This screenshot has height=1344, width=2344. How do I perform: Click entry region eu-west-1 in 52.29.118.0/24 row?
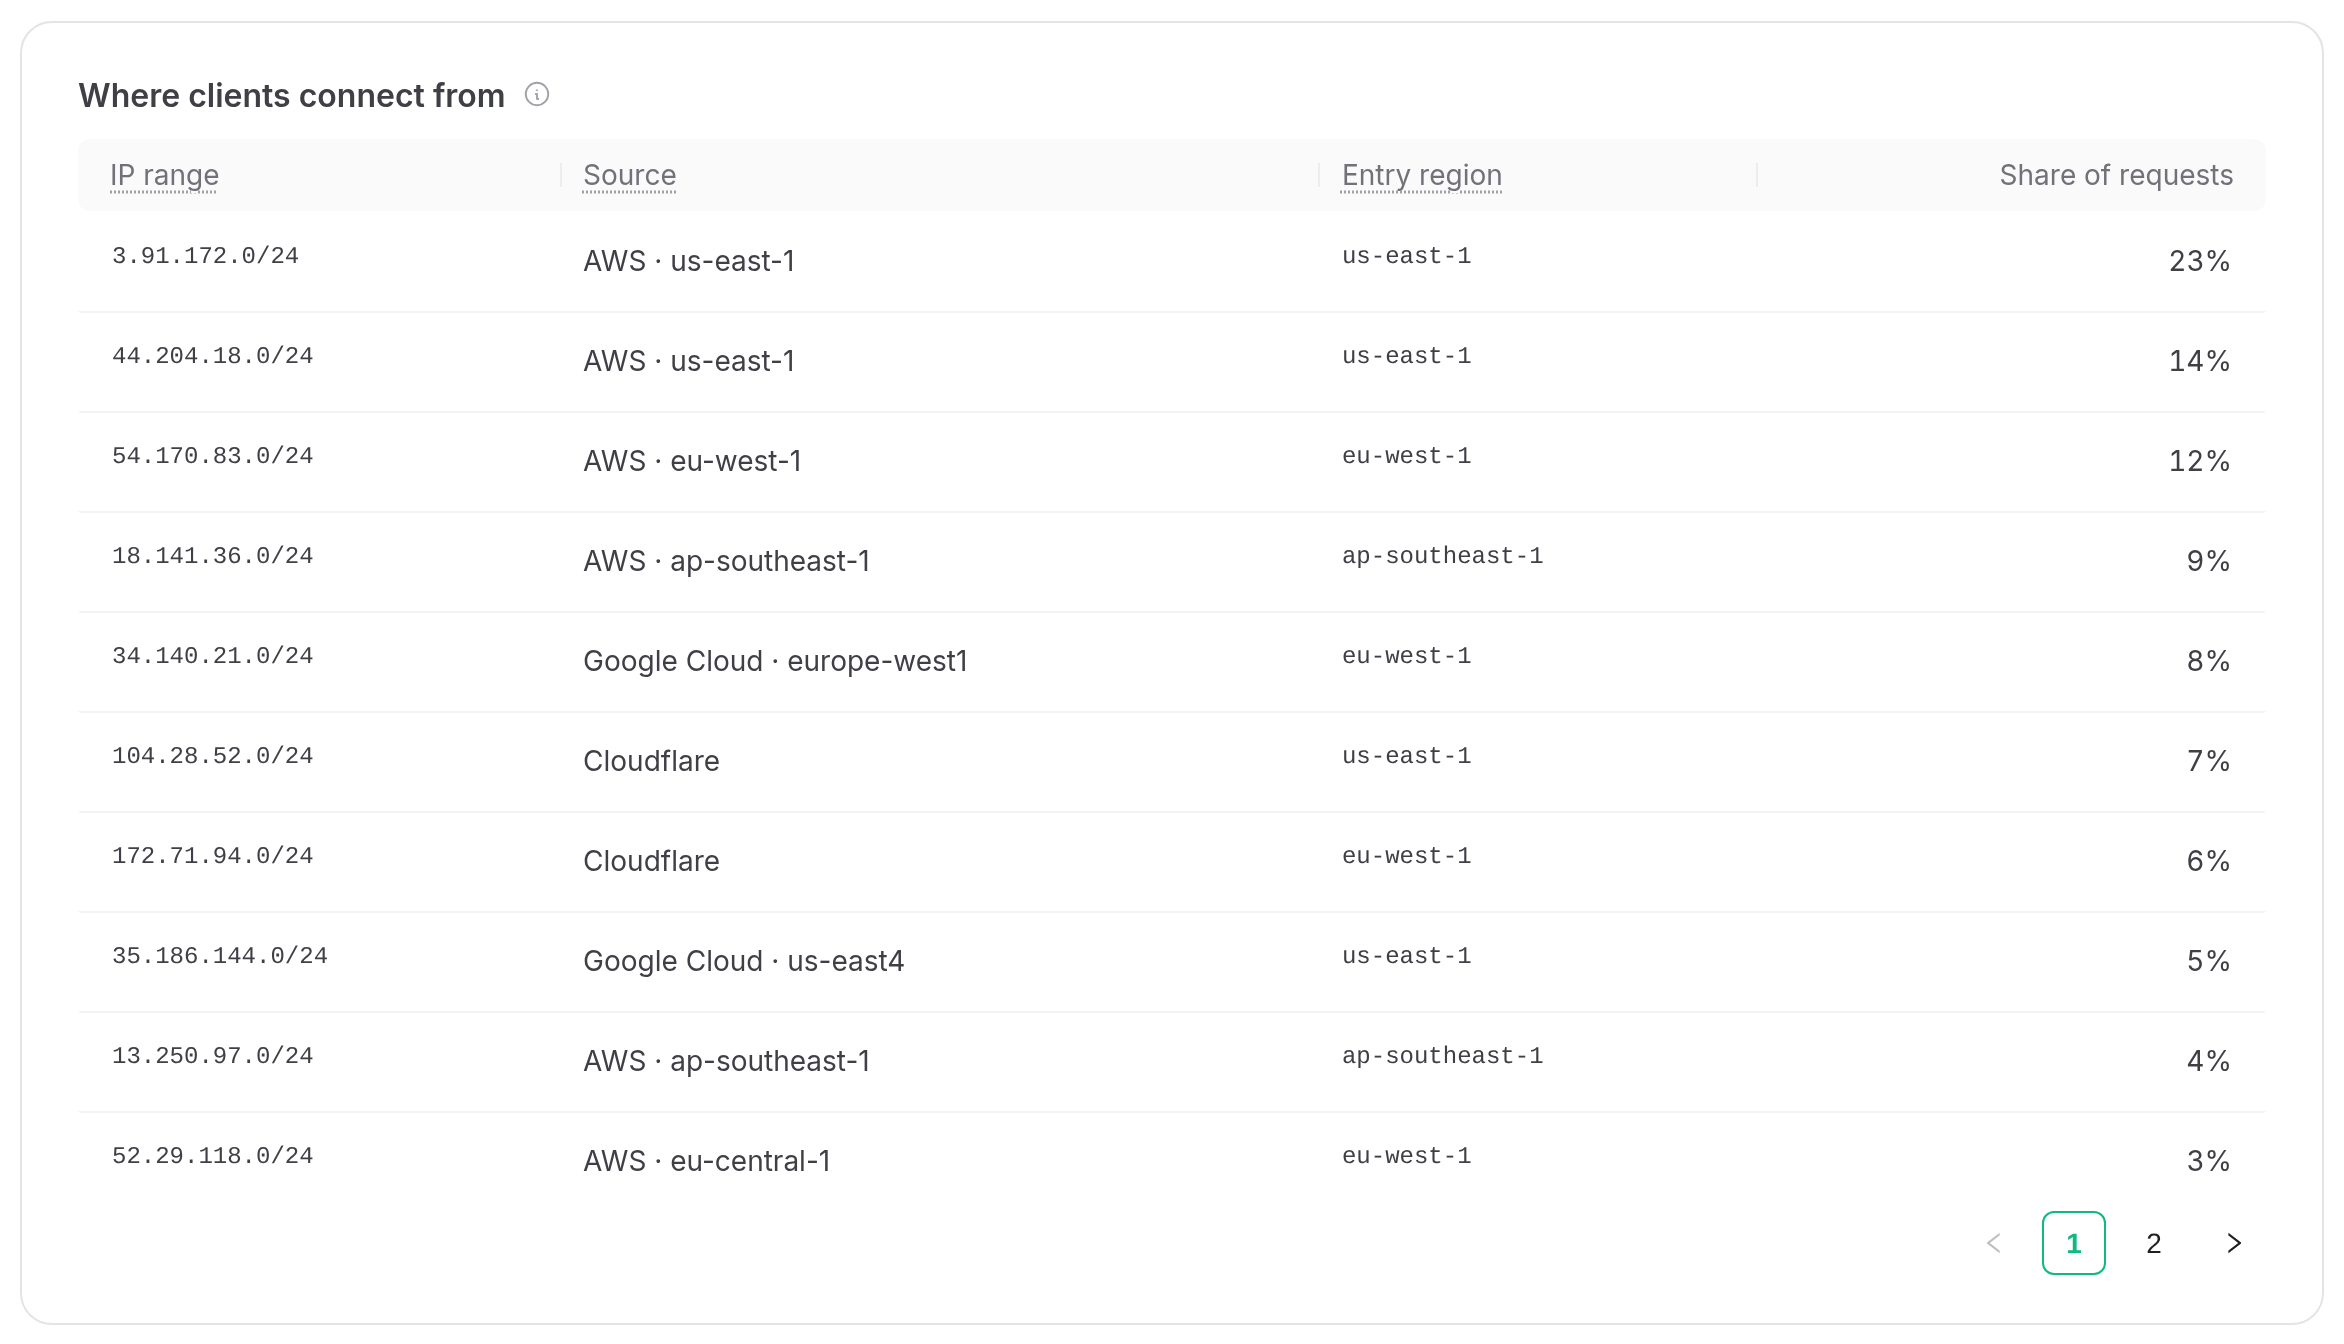tap(1407, 1156)
